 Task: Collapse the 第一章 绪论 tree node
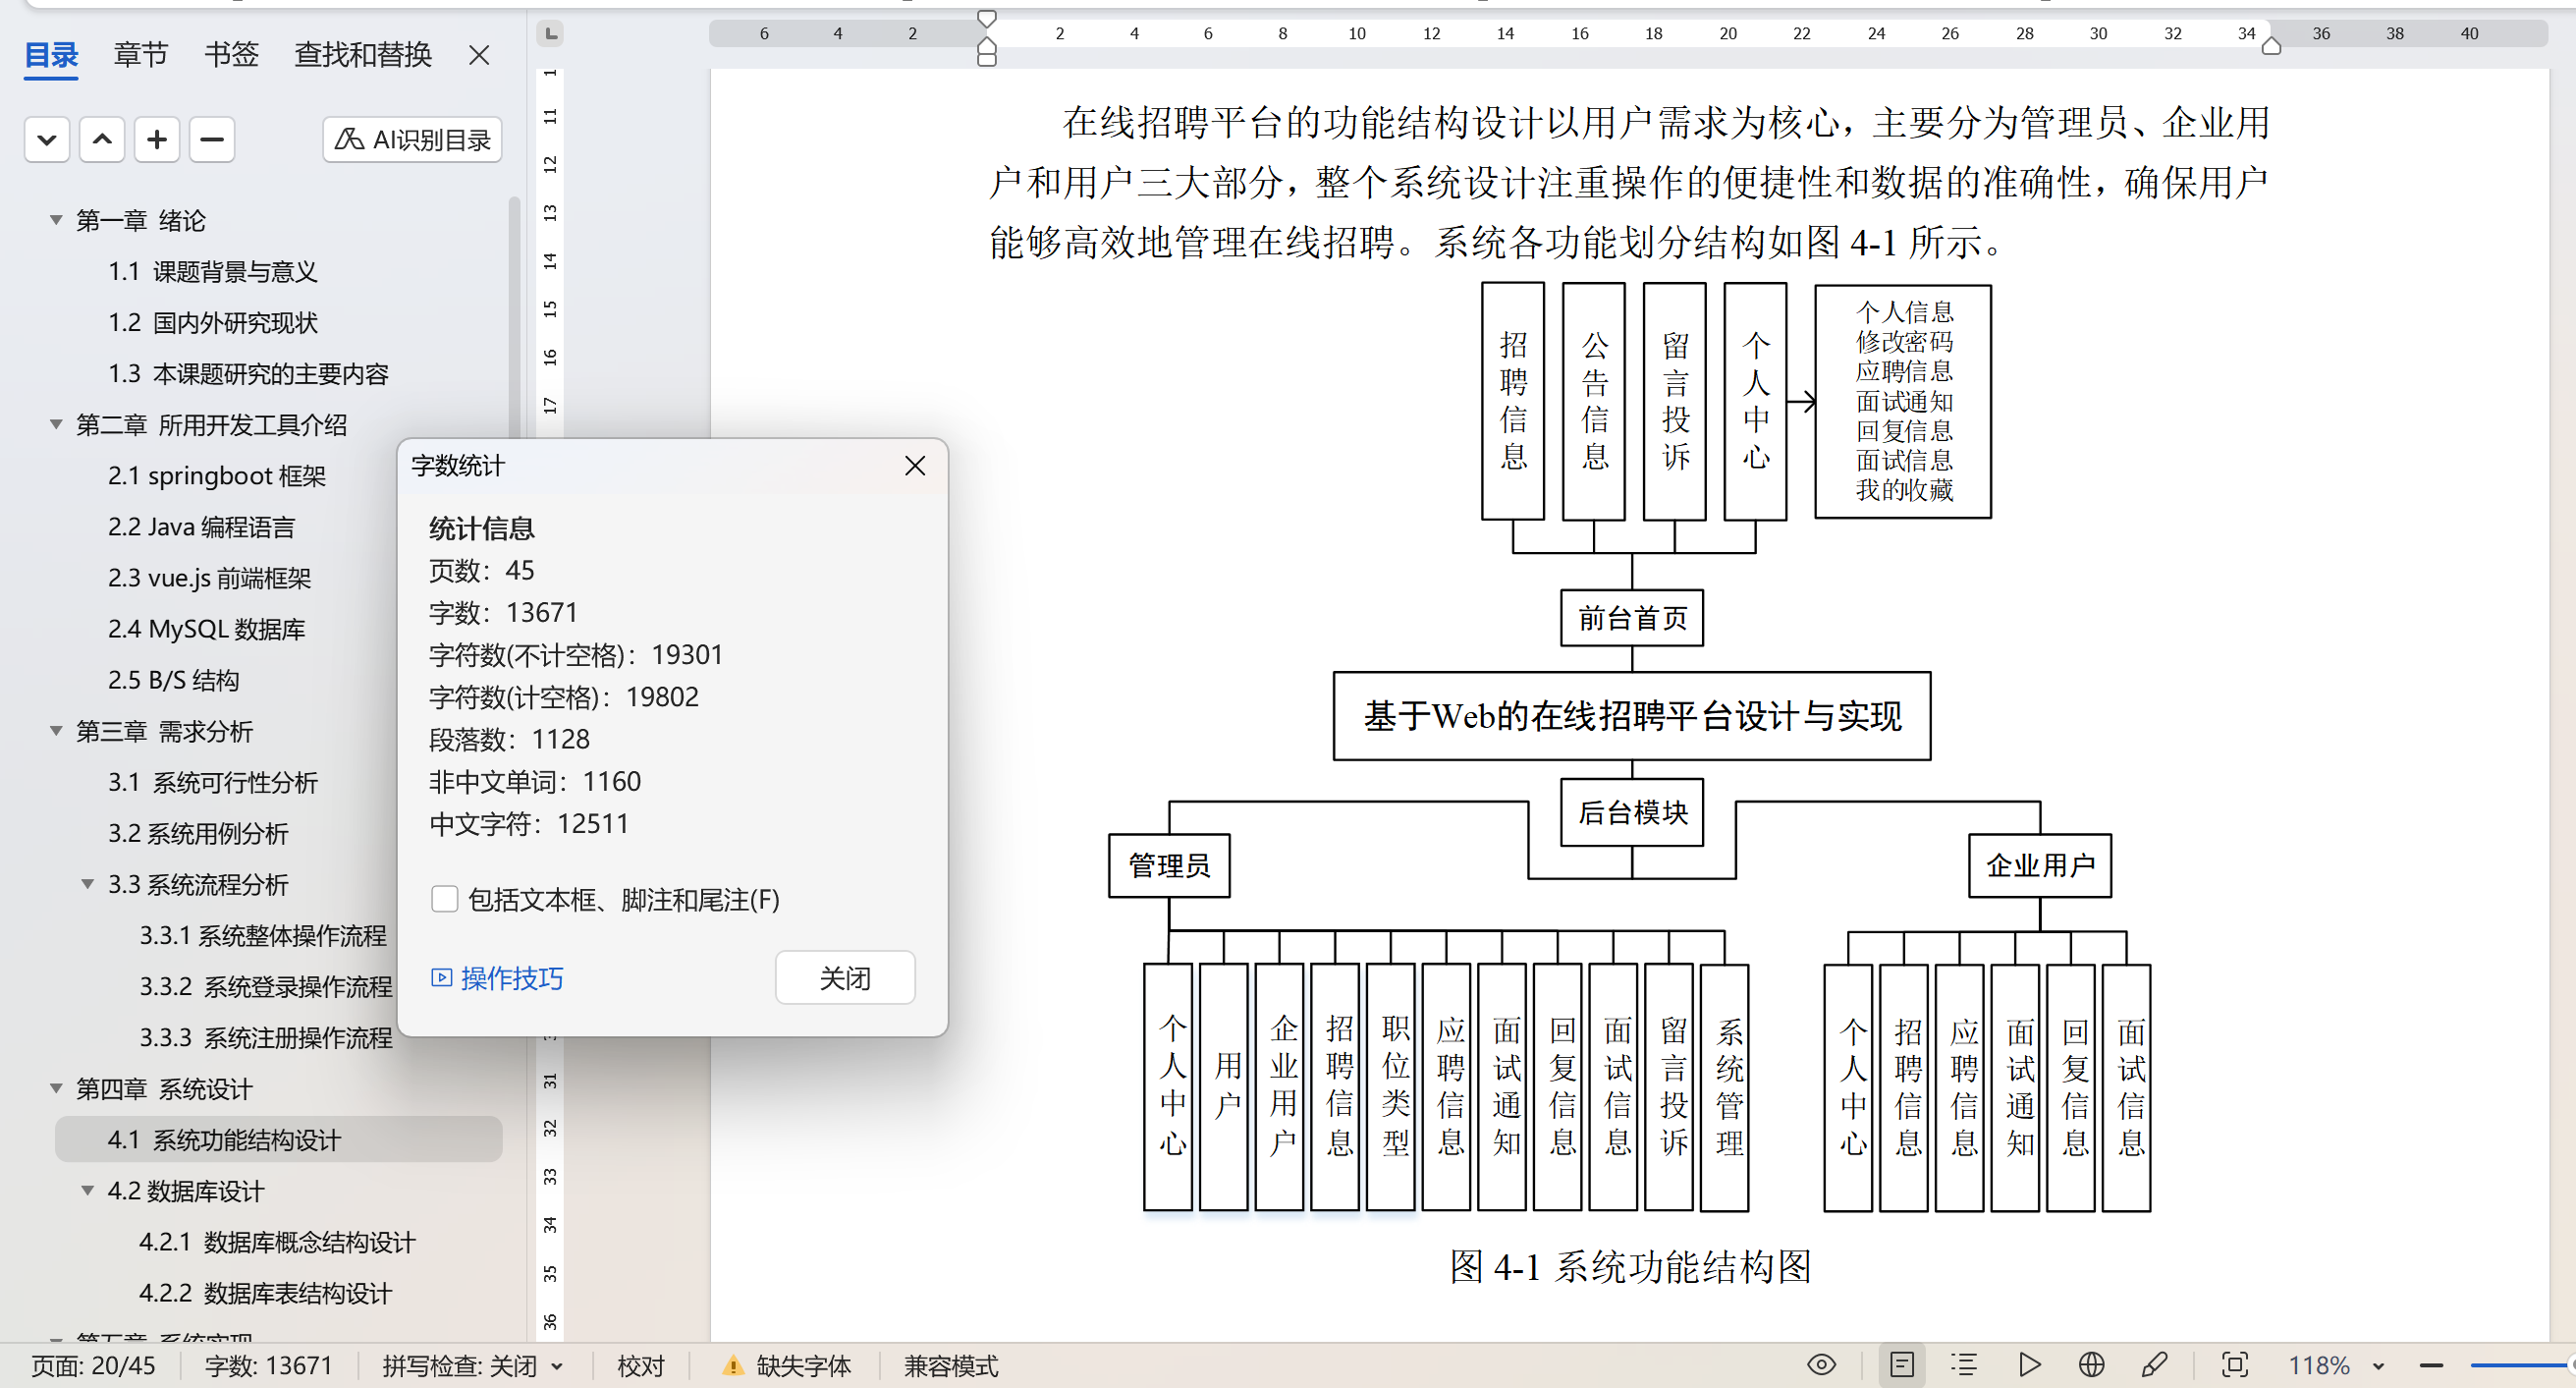click(56, 220)
